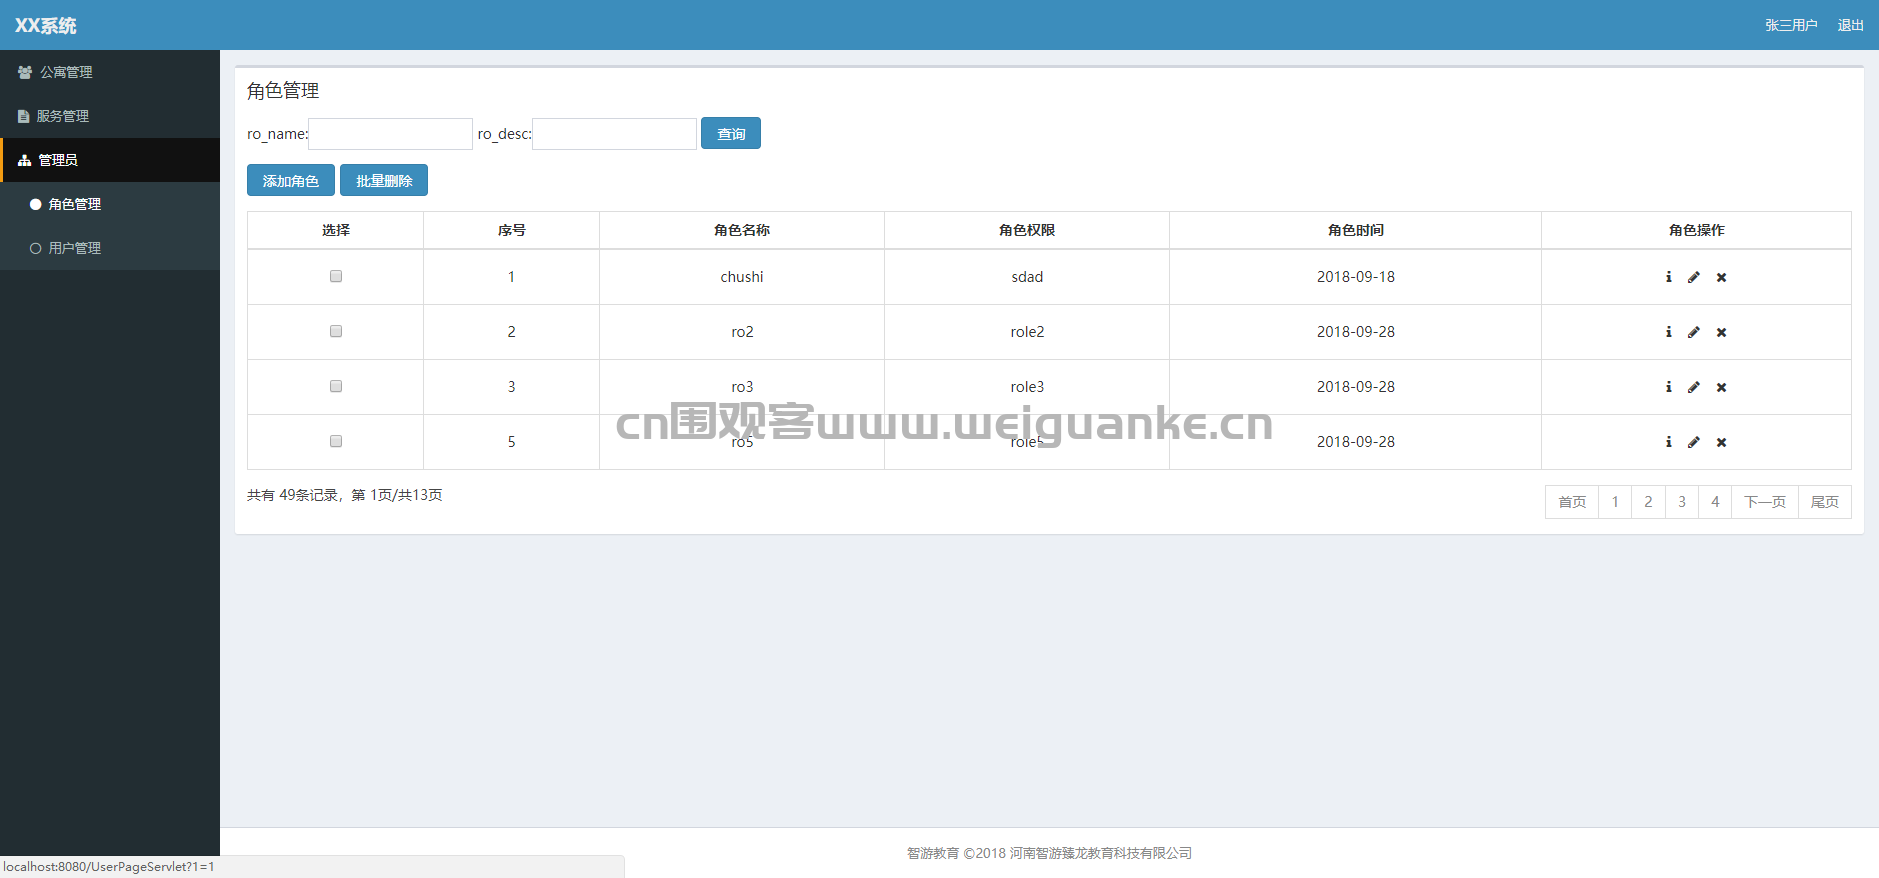Jump to page 2 in pagination

point(1648,502)
